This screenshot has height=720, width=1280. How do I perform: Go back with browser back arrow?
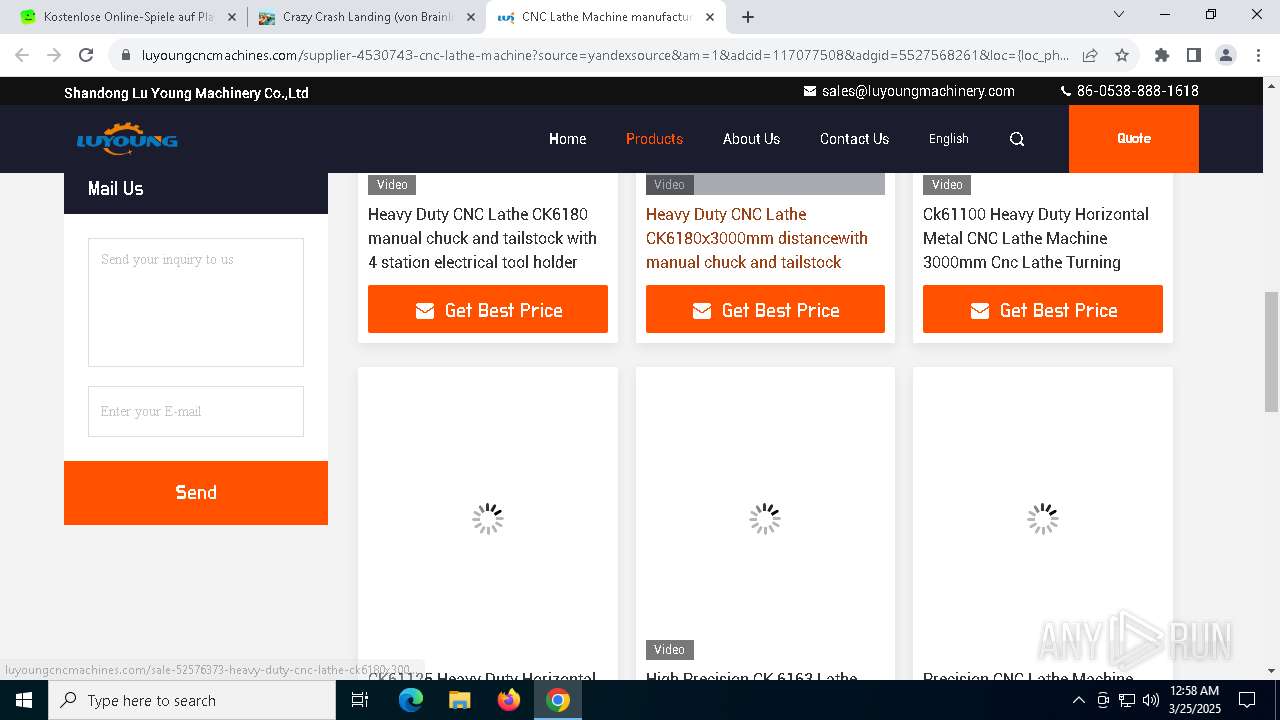pyautogui.click(x=22, y=55)
